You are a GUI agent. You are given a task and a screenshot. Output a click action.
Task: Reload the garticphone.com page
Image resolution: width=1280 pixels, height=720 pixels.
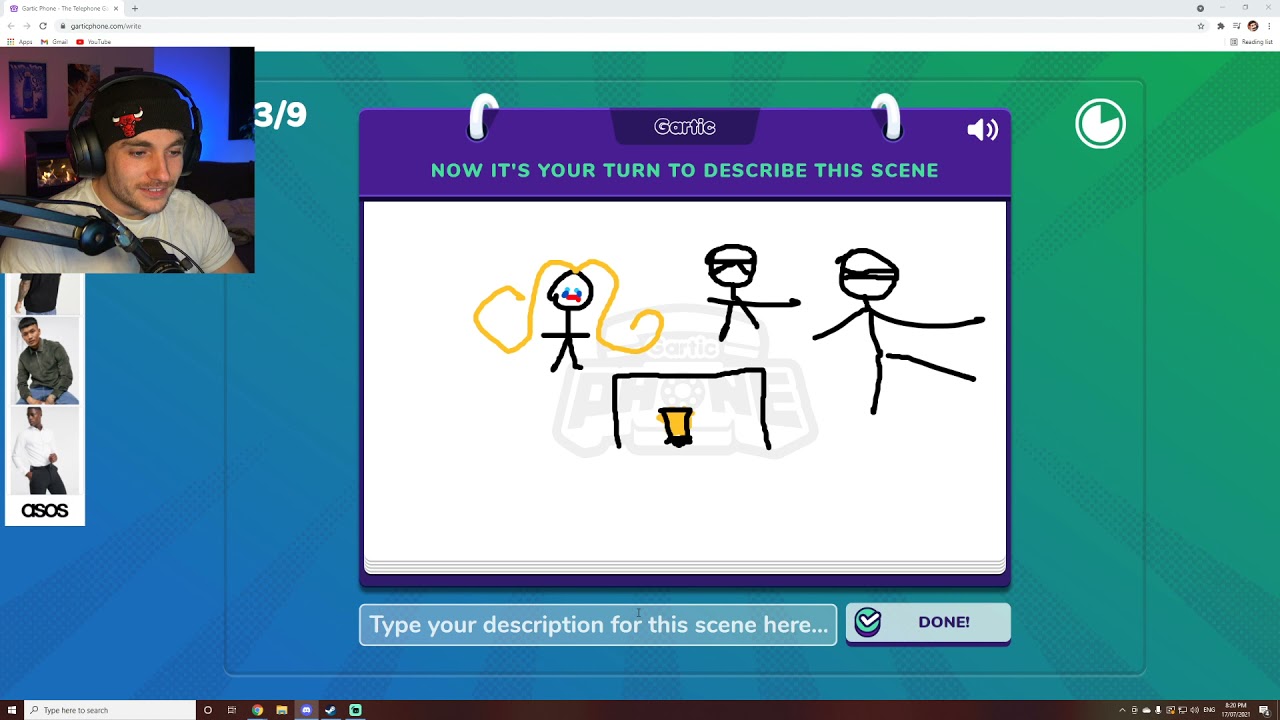coord(43,26)
